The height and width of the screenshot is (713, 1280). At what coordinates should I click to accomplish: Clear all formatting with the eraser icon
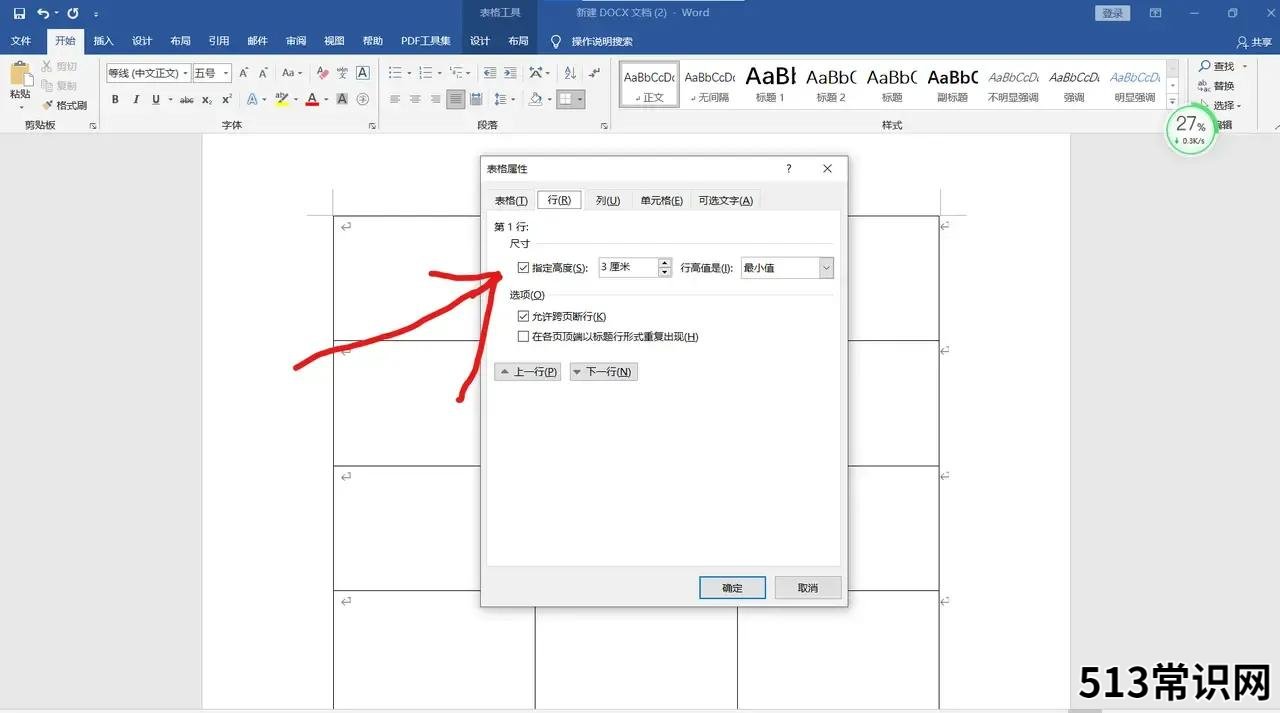coord(322,73)
